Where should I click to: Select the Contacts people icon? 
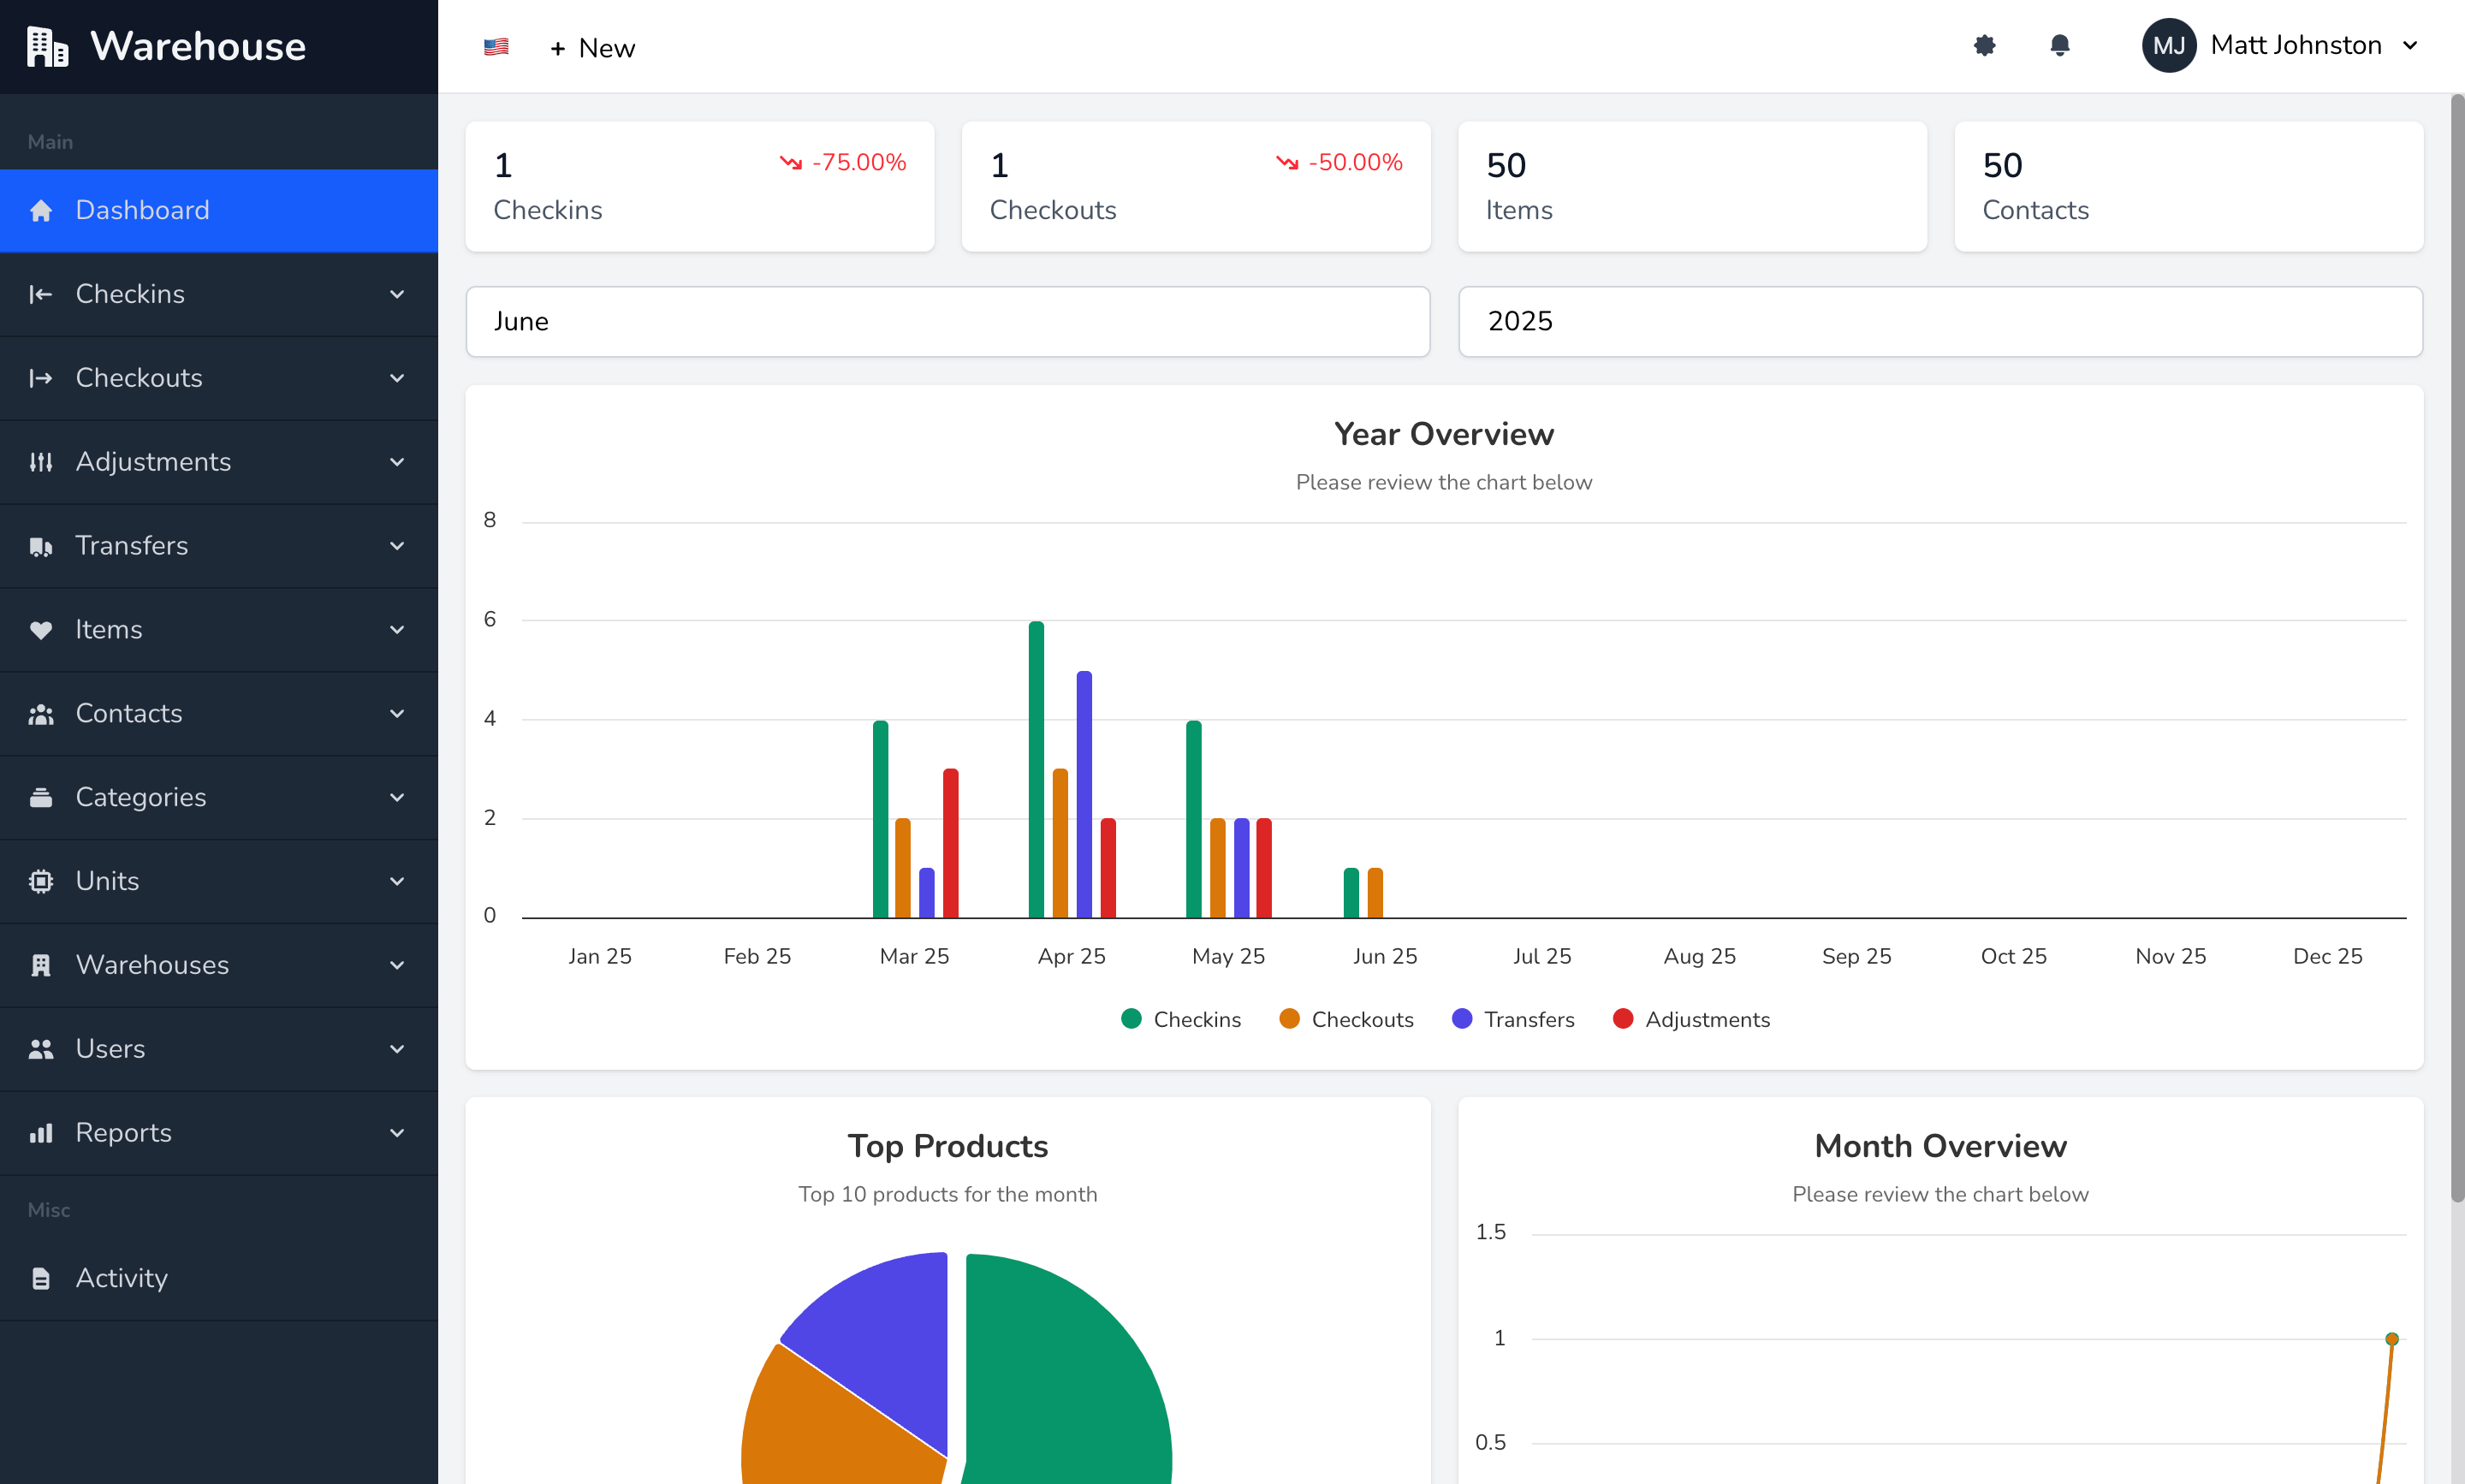coord(41,713)
